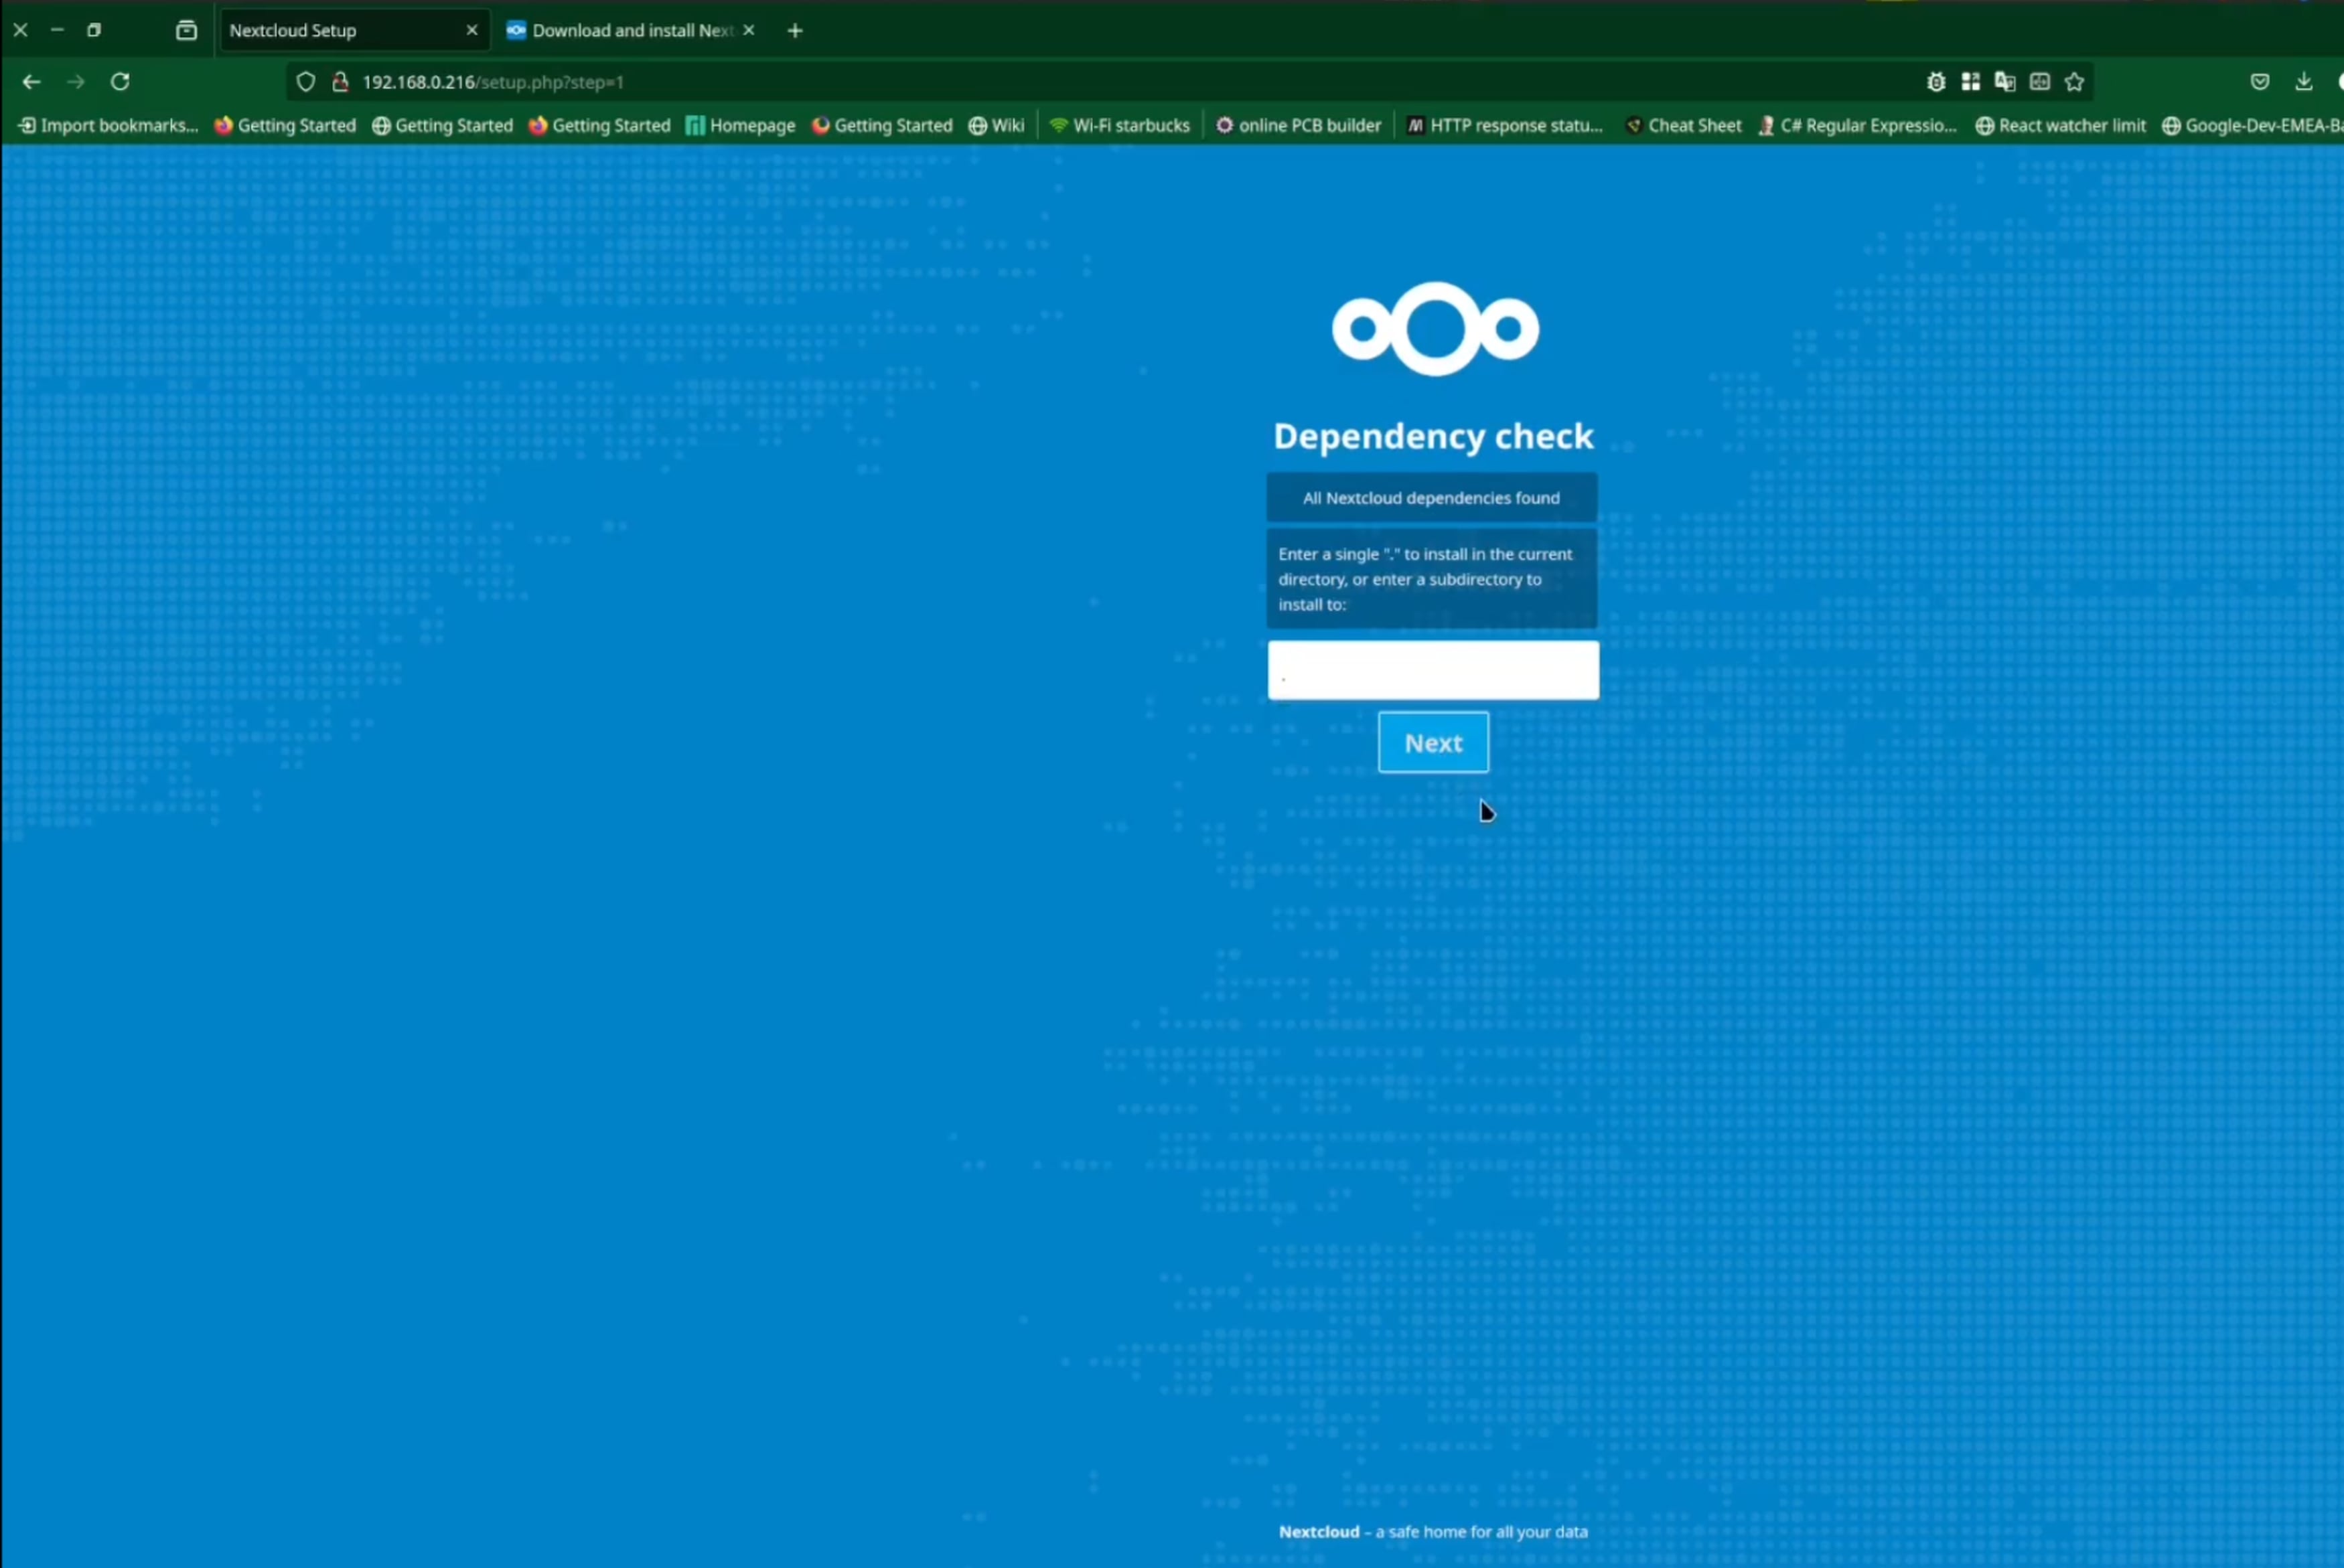The image size is (2344, 1568).
Task: Click the Nextcloud footer link text
Action: click(x=1319, y=1531)
